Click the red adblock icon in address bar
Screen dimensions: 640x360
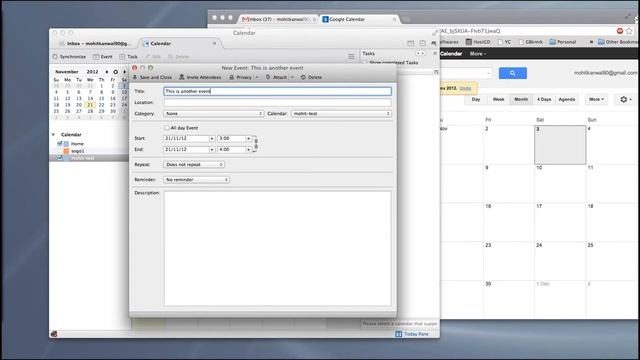[x=620, y=31]
